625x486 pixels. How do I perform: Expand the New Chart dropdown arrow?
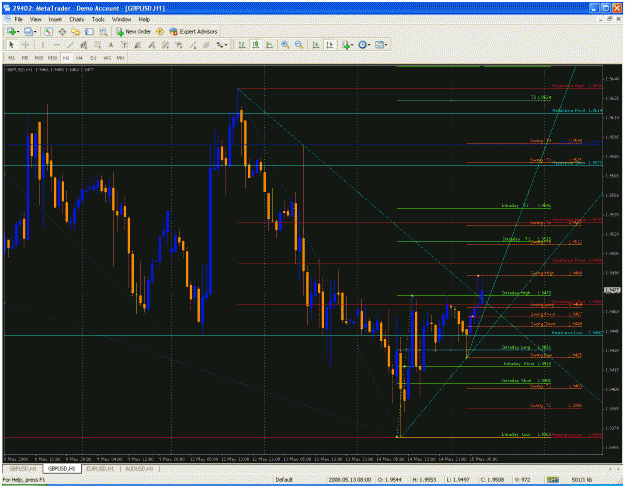coord(18,31)
